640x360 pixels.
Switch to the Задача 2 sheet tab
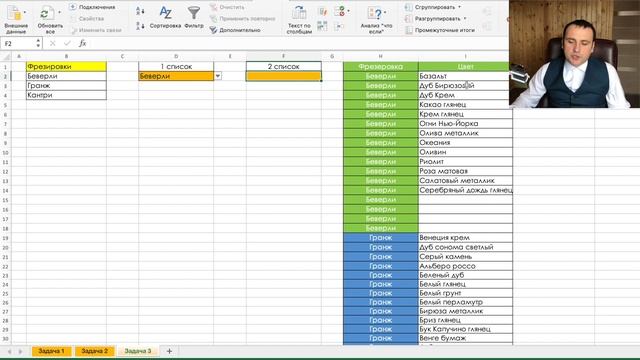coord(95,351)
